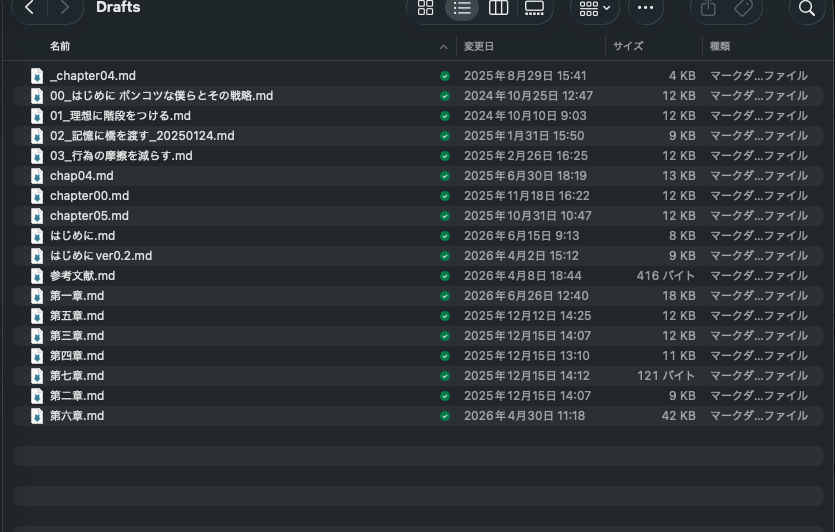Screen dimensions: 835x532
Task: Select the file 第三章.md
Action: (x=77, y=336)
